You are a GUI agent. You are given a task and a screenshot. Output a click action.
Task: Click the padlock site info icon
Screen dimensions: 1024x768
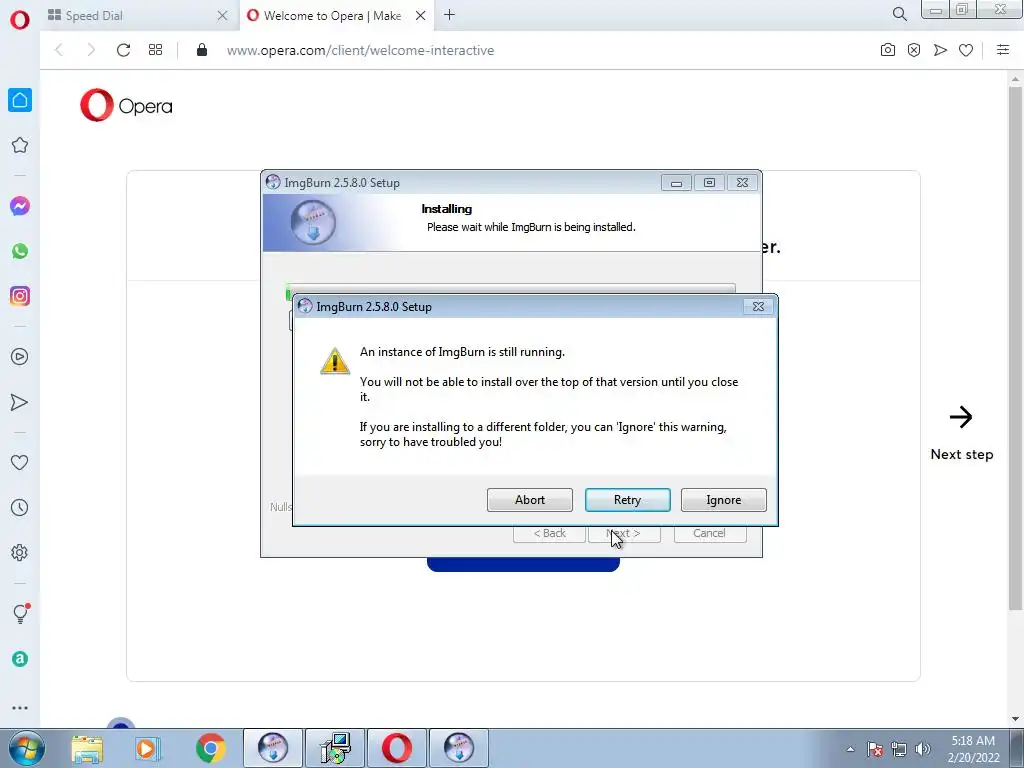tap(202, 50)
